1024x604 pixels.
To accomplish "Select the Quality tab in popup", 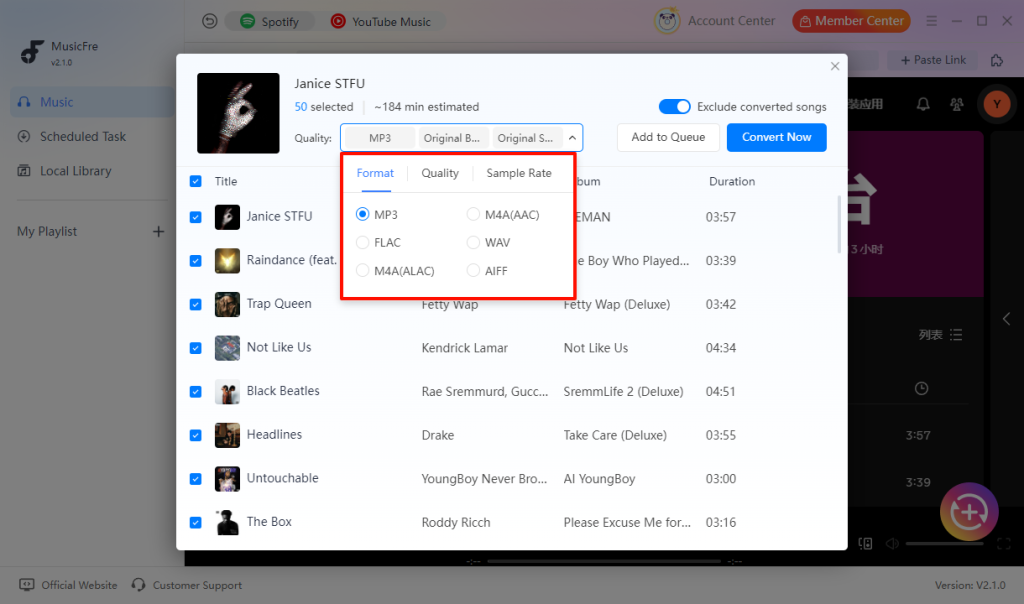I will point(440,173).
